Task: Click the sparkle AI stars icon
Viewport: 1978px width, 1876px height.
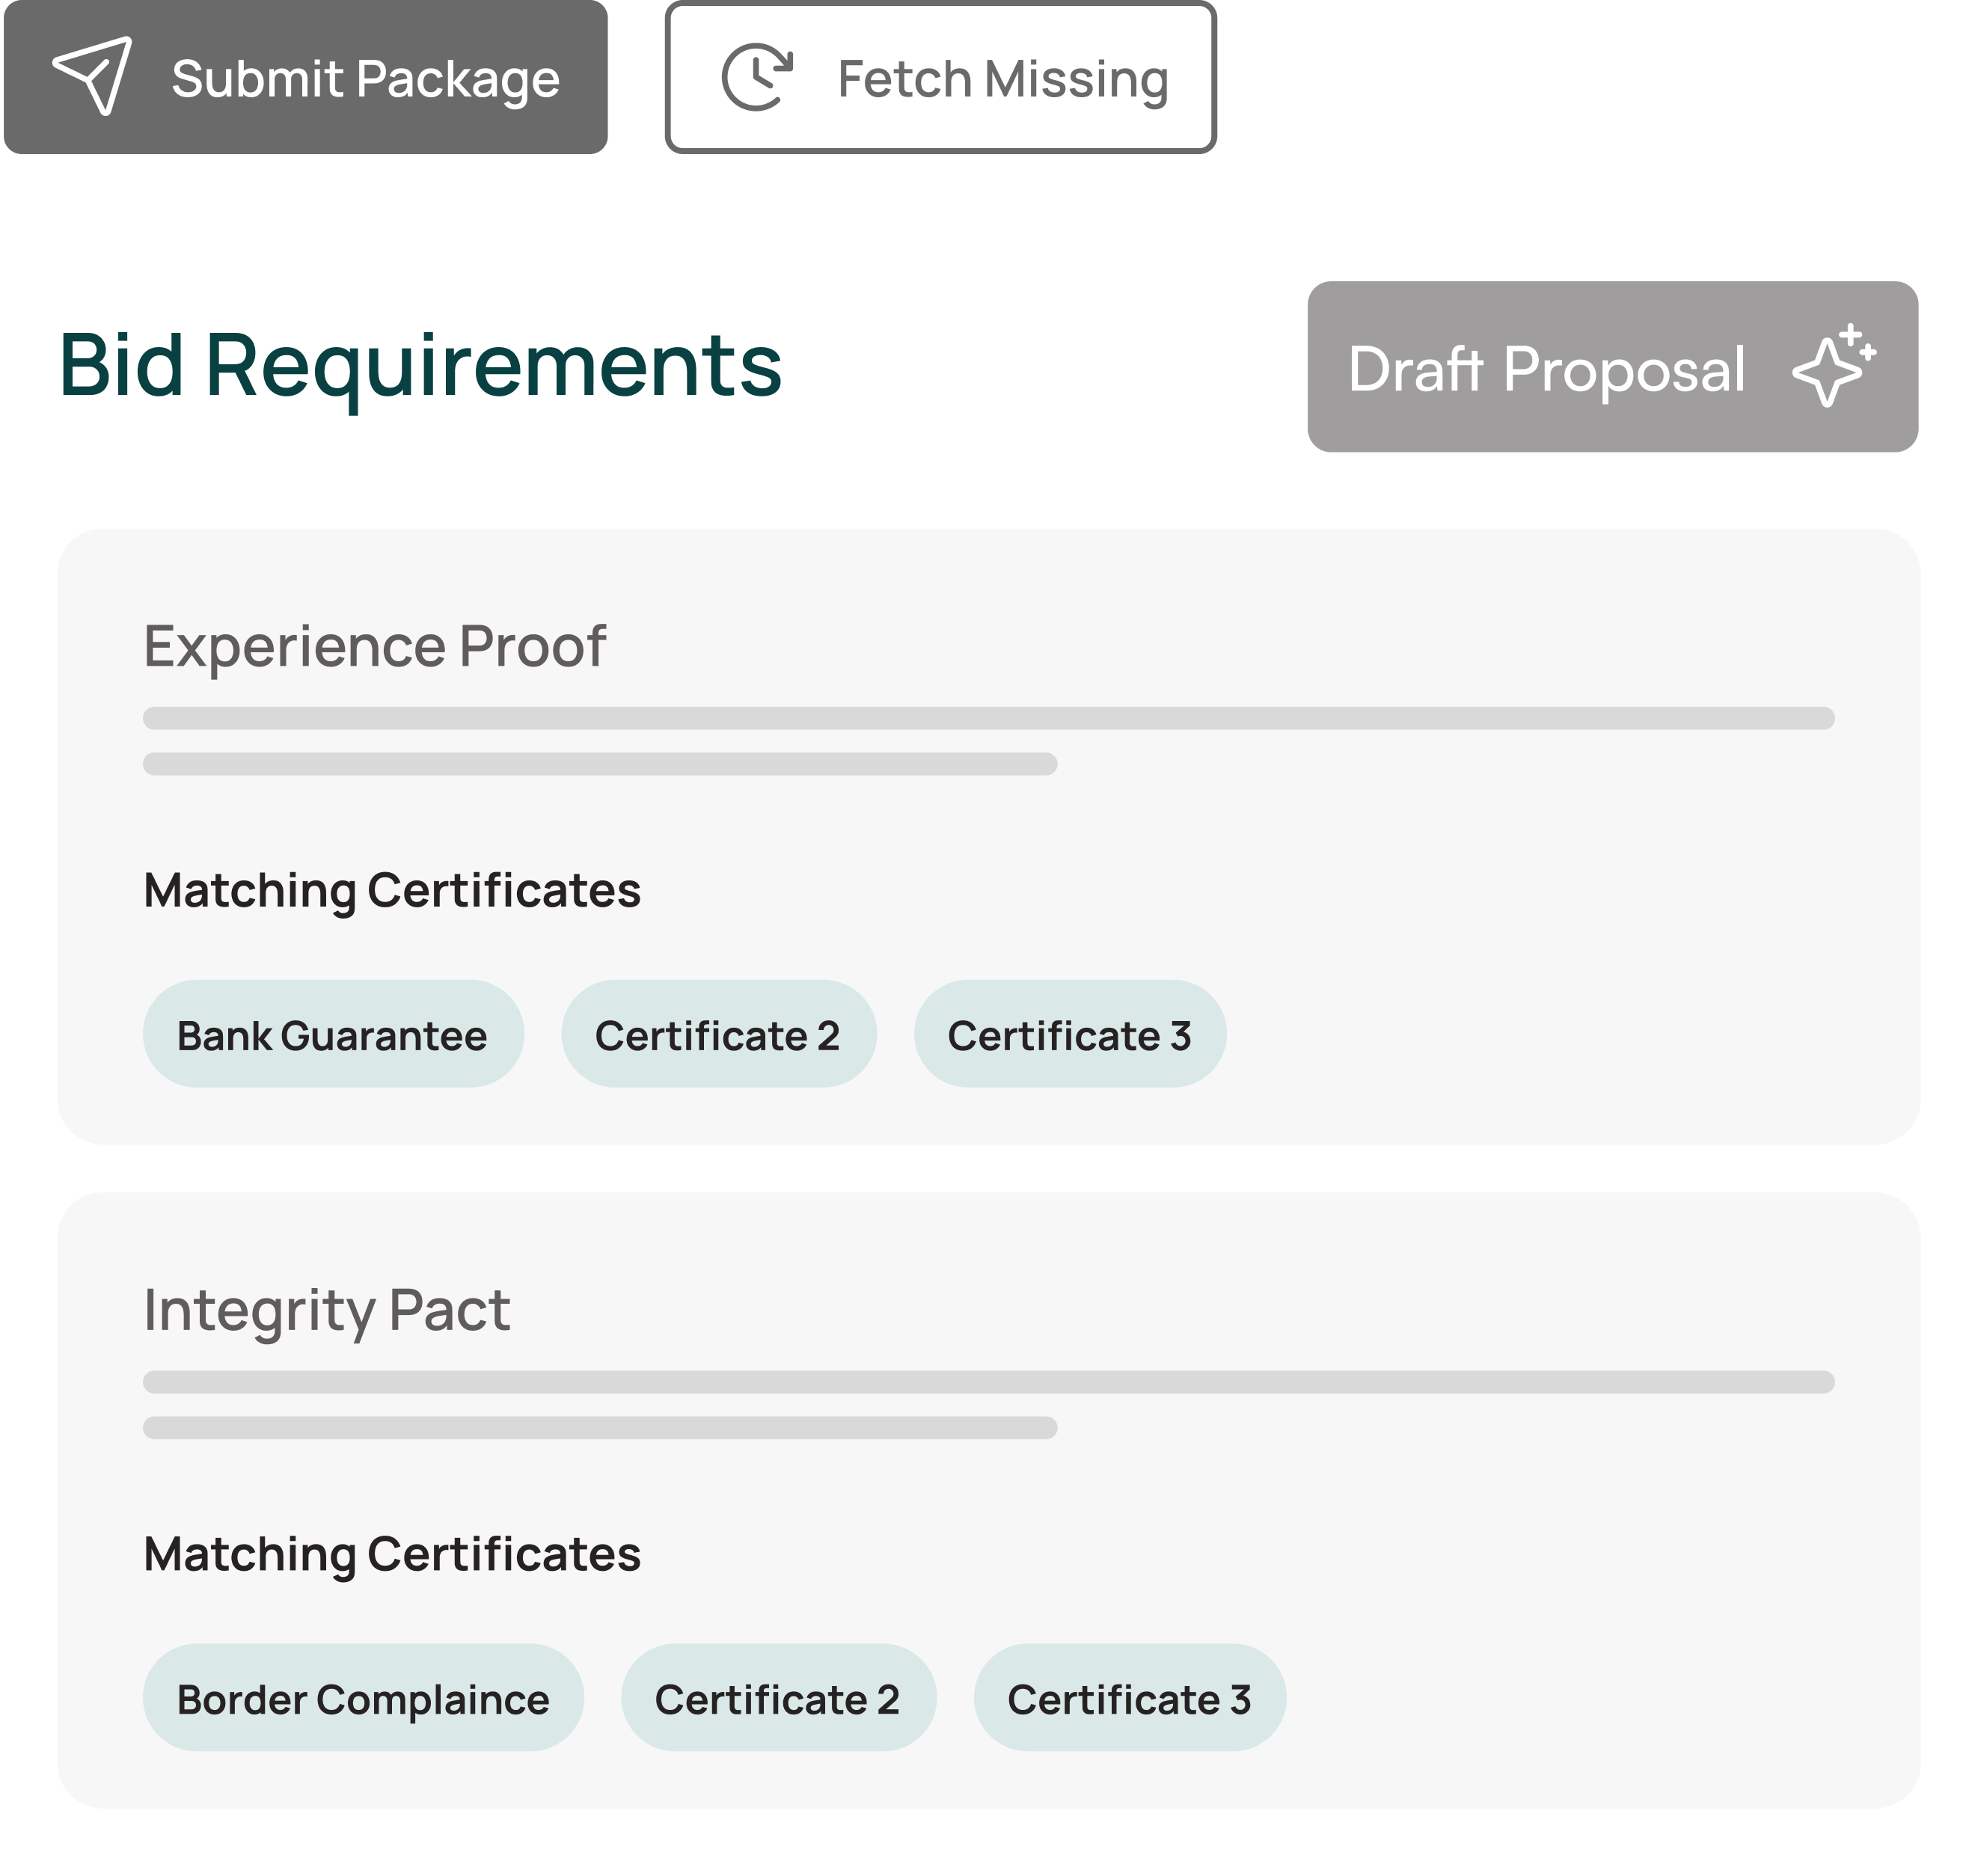Action: pos(1833,366)
